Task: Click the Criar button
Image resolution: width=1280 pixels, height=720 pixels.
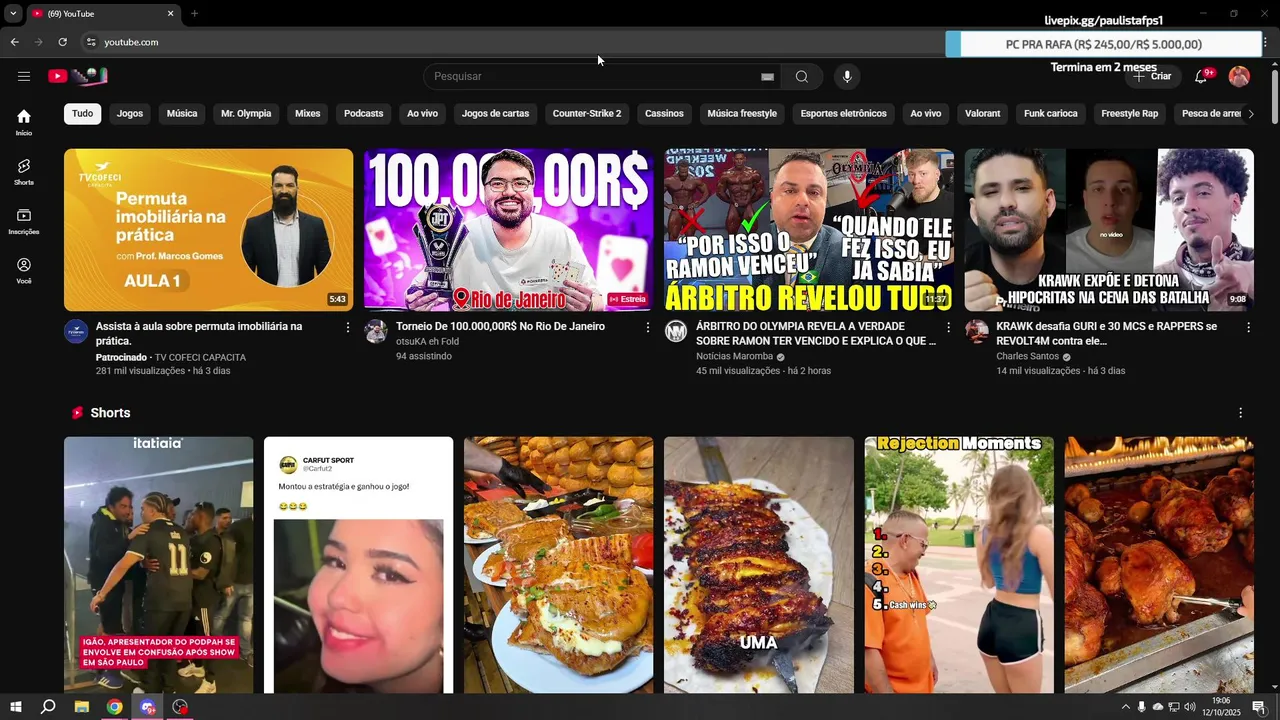Action: (x=1152, y=77)
